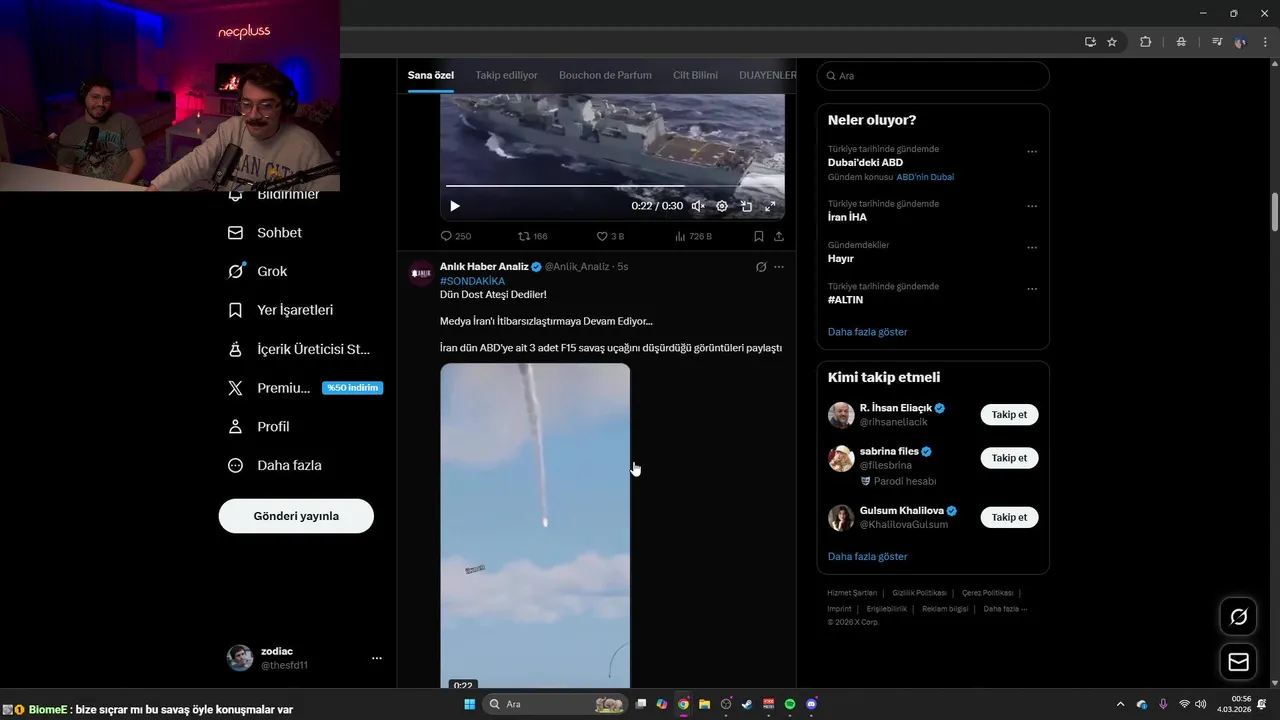Screen dimensions: 1280x720
Task: Open the Cilt Bilimi tab
Action: [695, 75]
